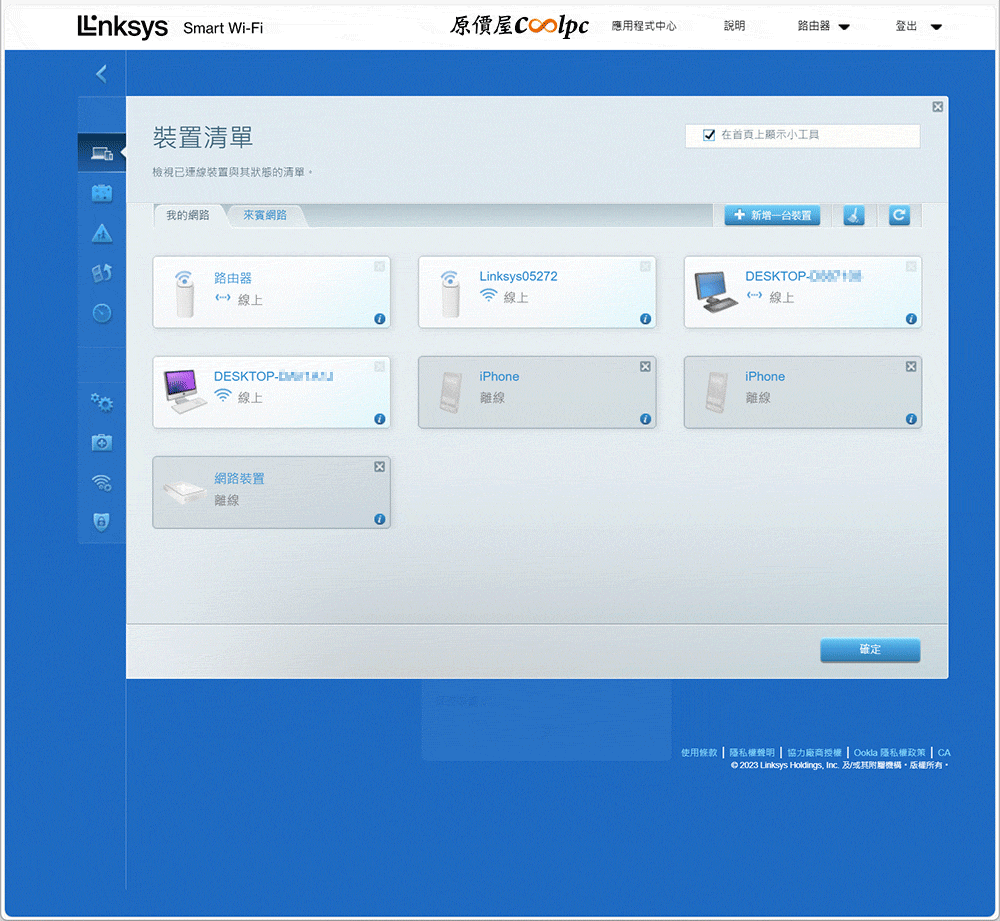Open Parental Controls warning-triangle sidebar icon
1000x921 pixels.
pyautogui.click(x=101, y=233)
